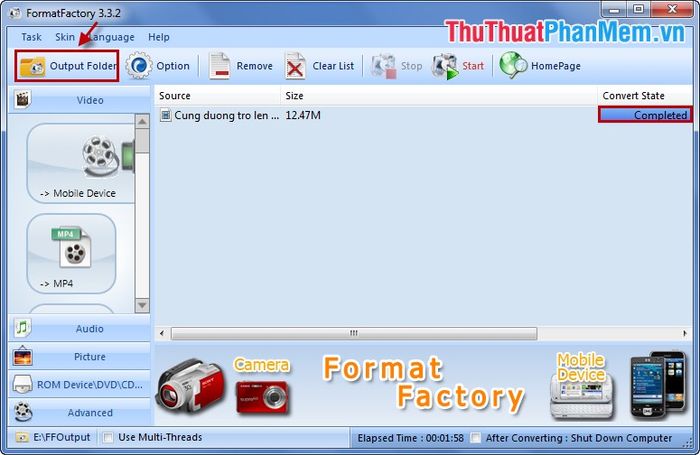Open the Output Folder
The image size is (700, 455).
coord(67,66)
